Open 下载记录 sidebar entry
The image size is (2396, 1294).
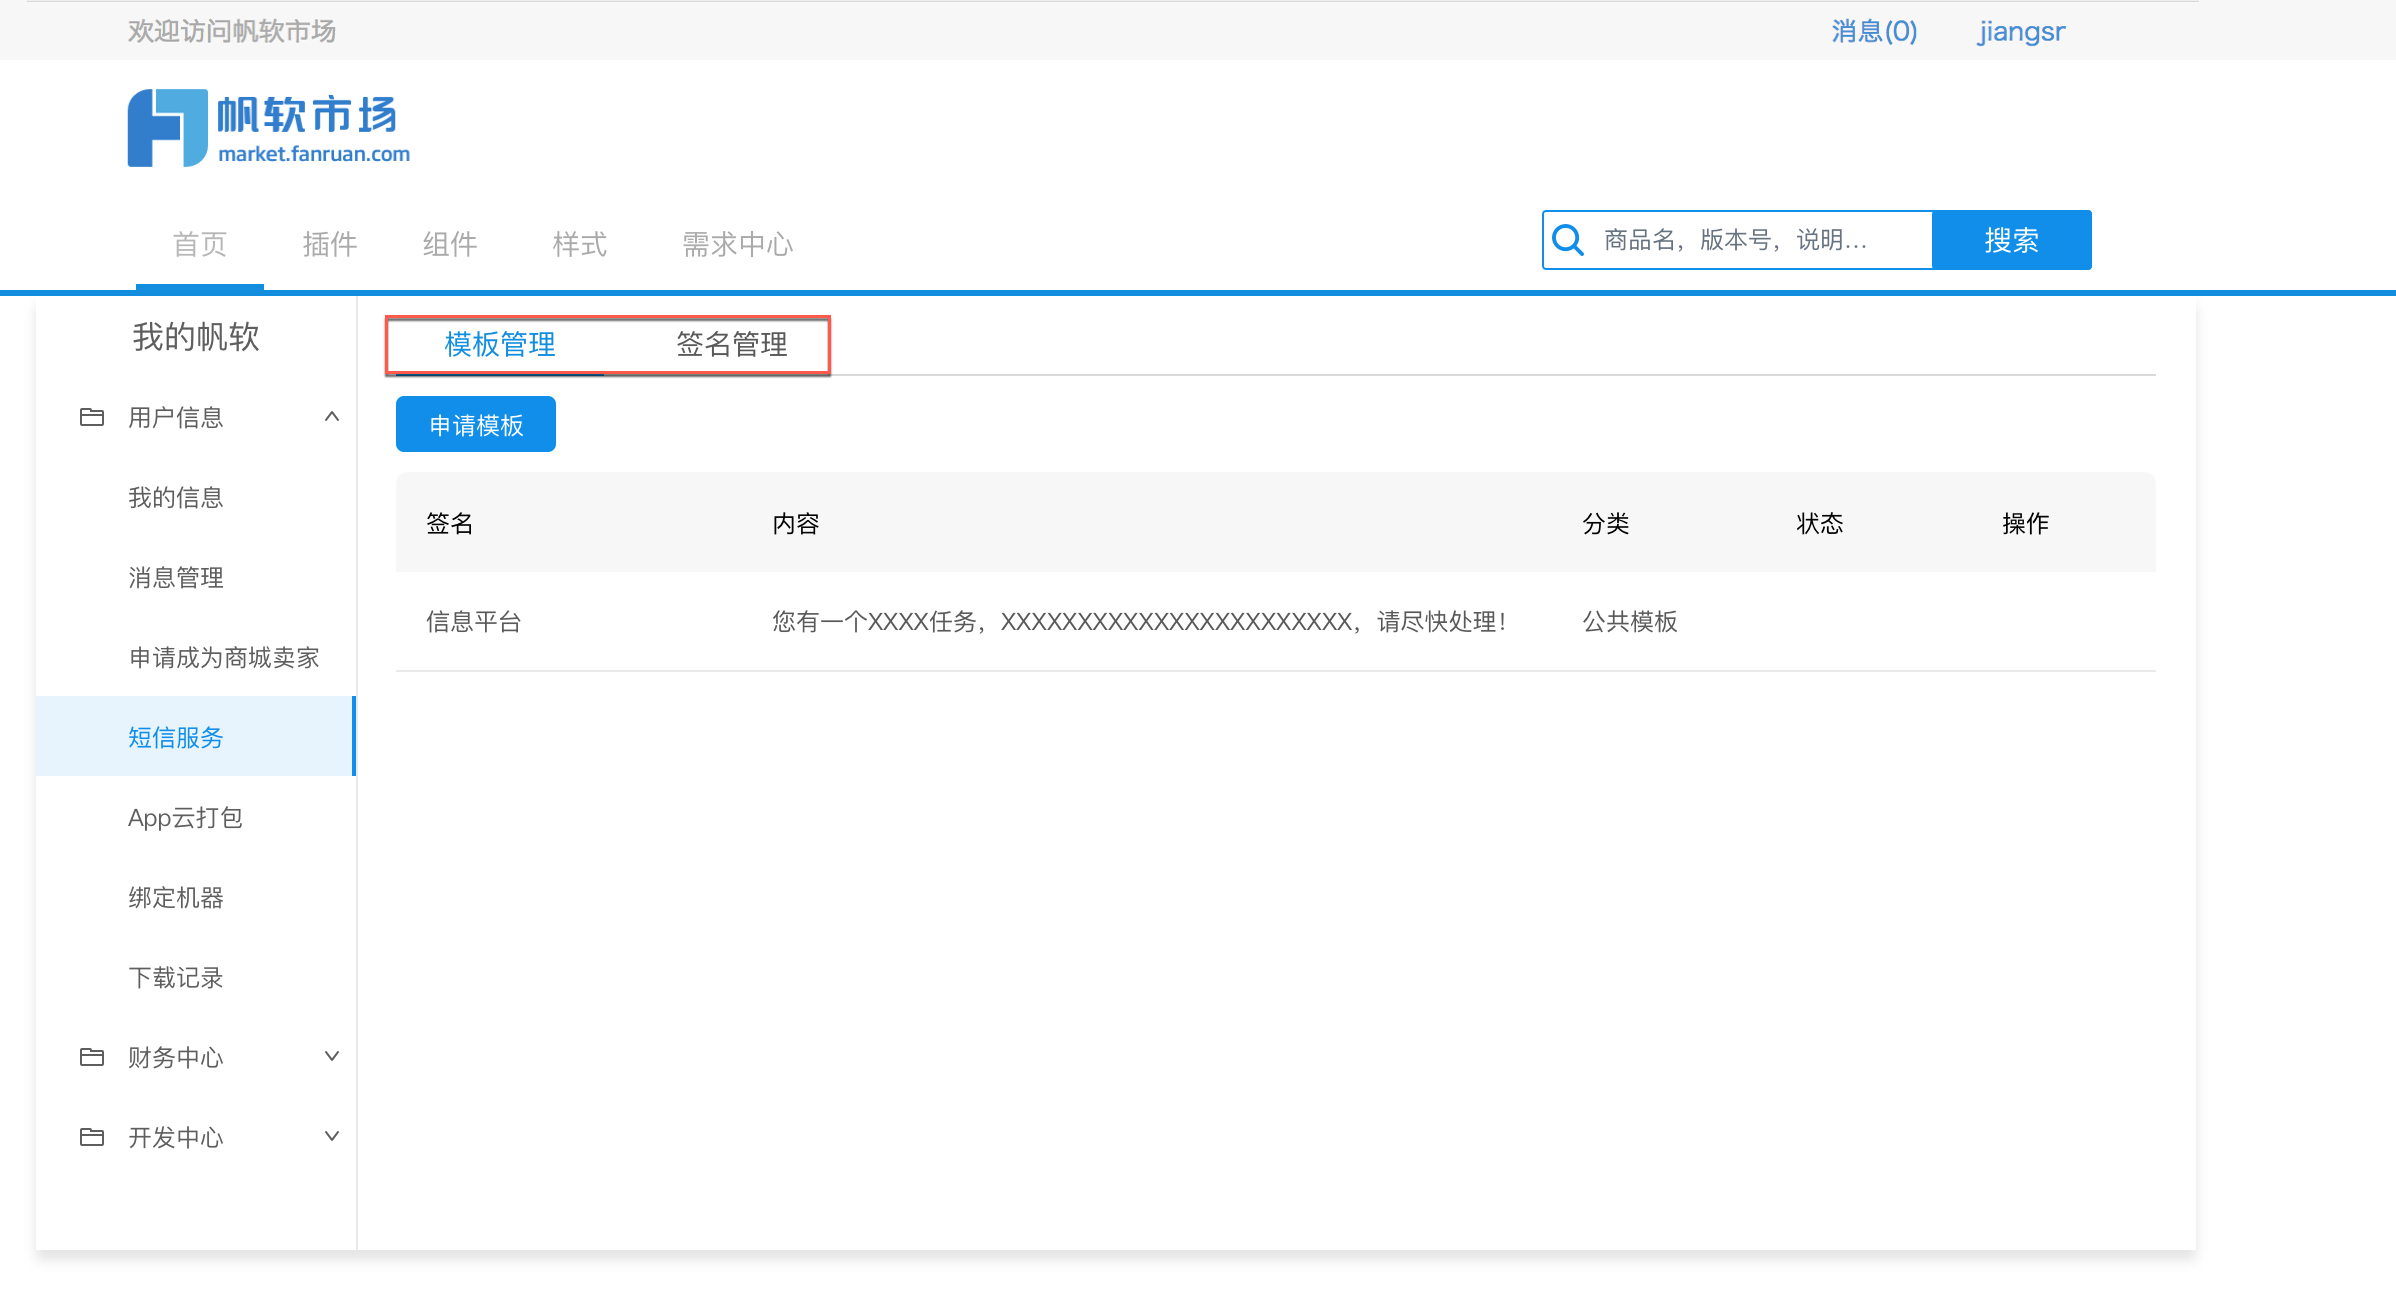176,978
